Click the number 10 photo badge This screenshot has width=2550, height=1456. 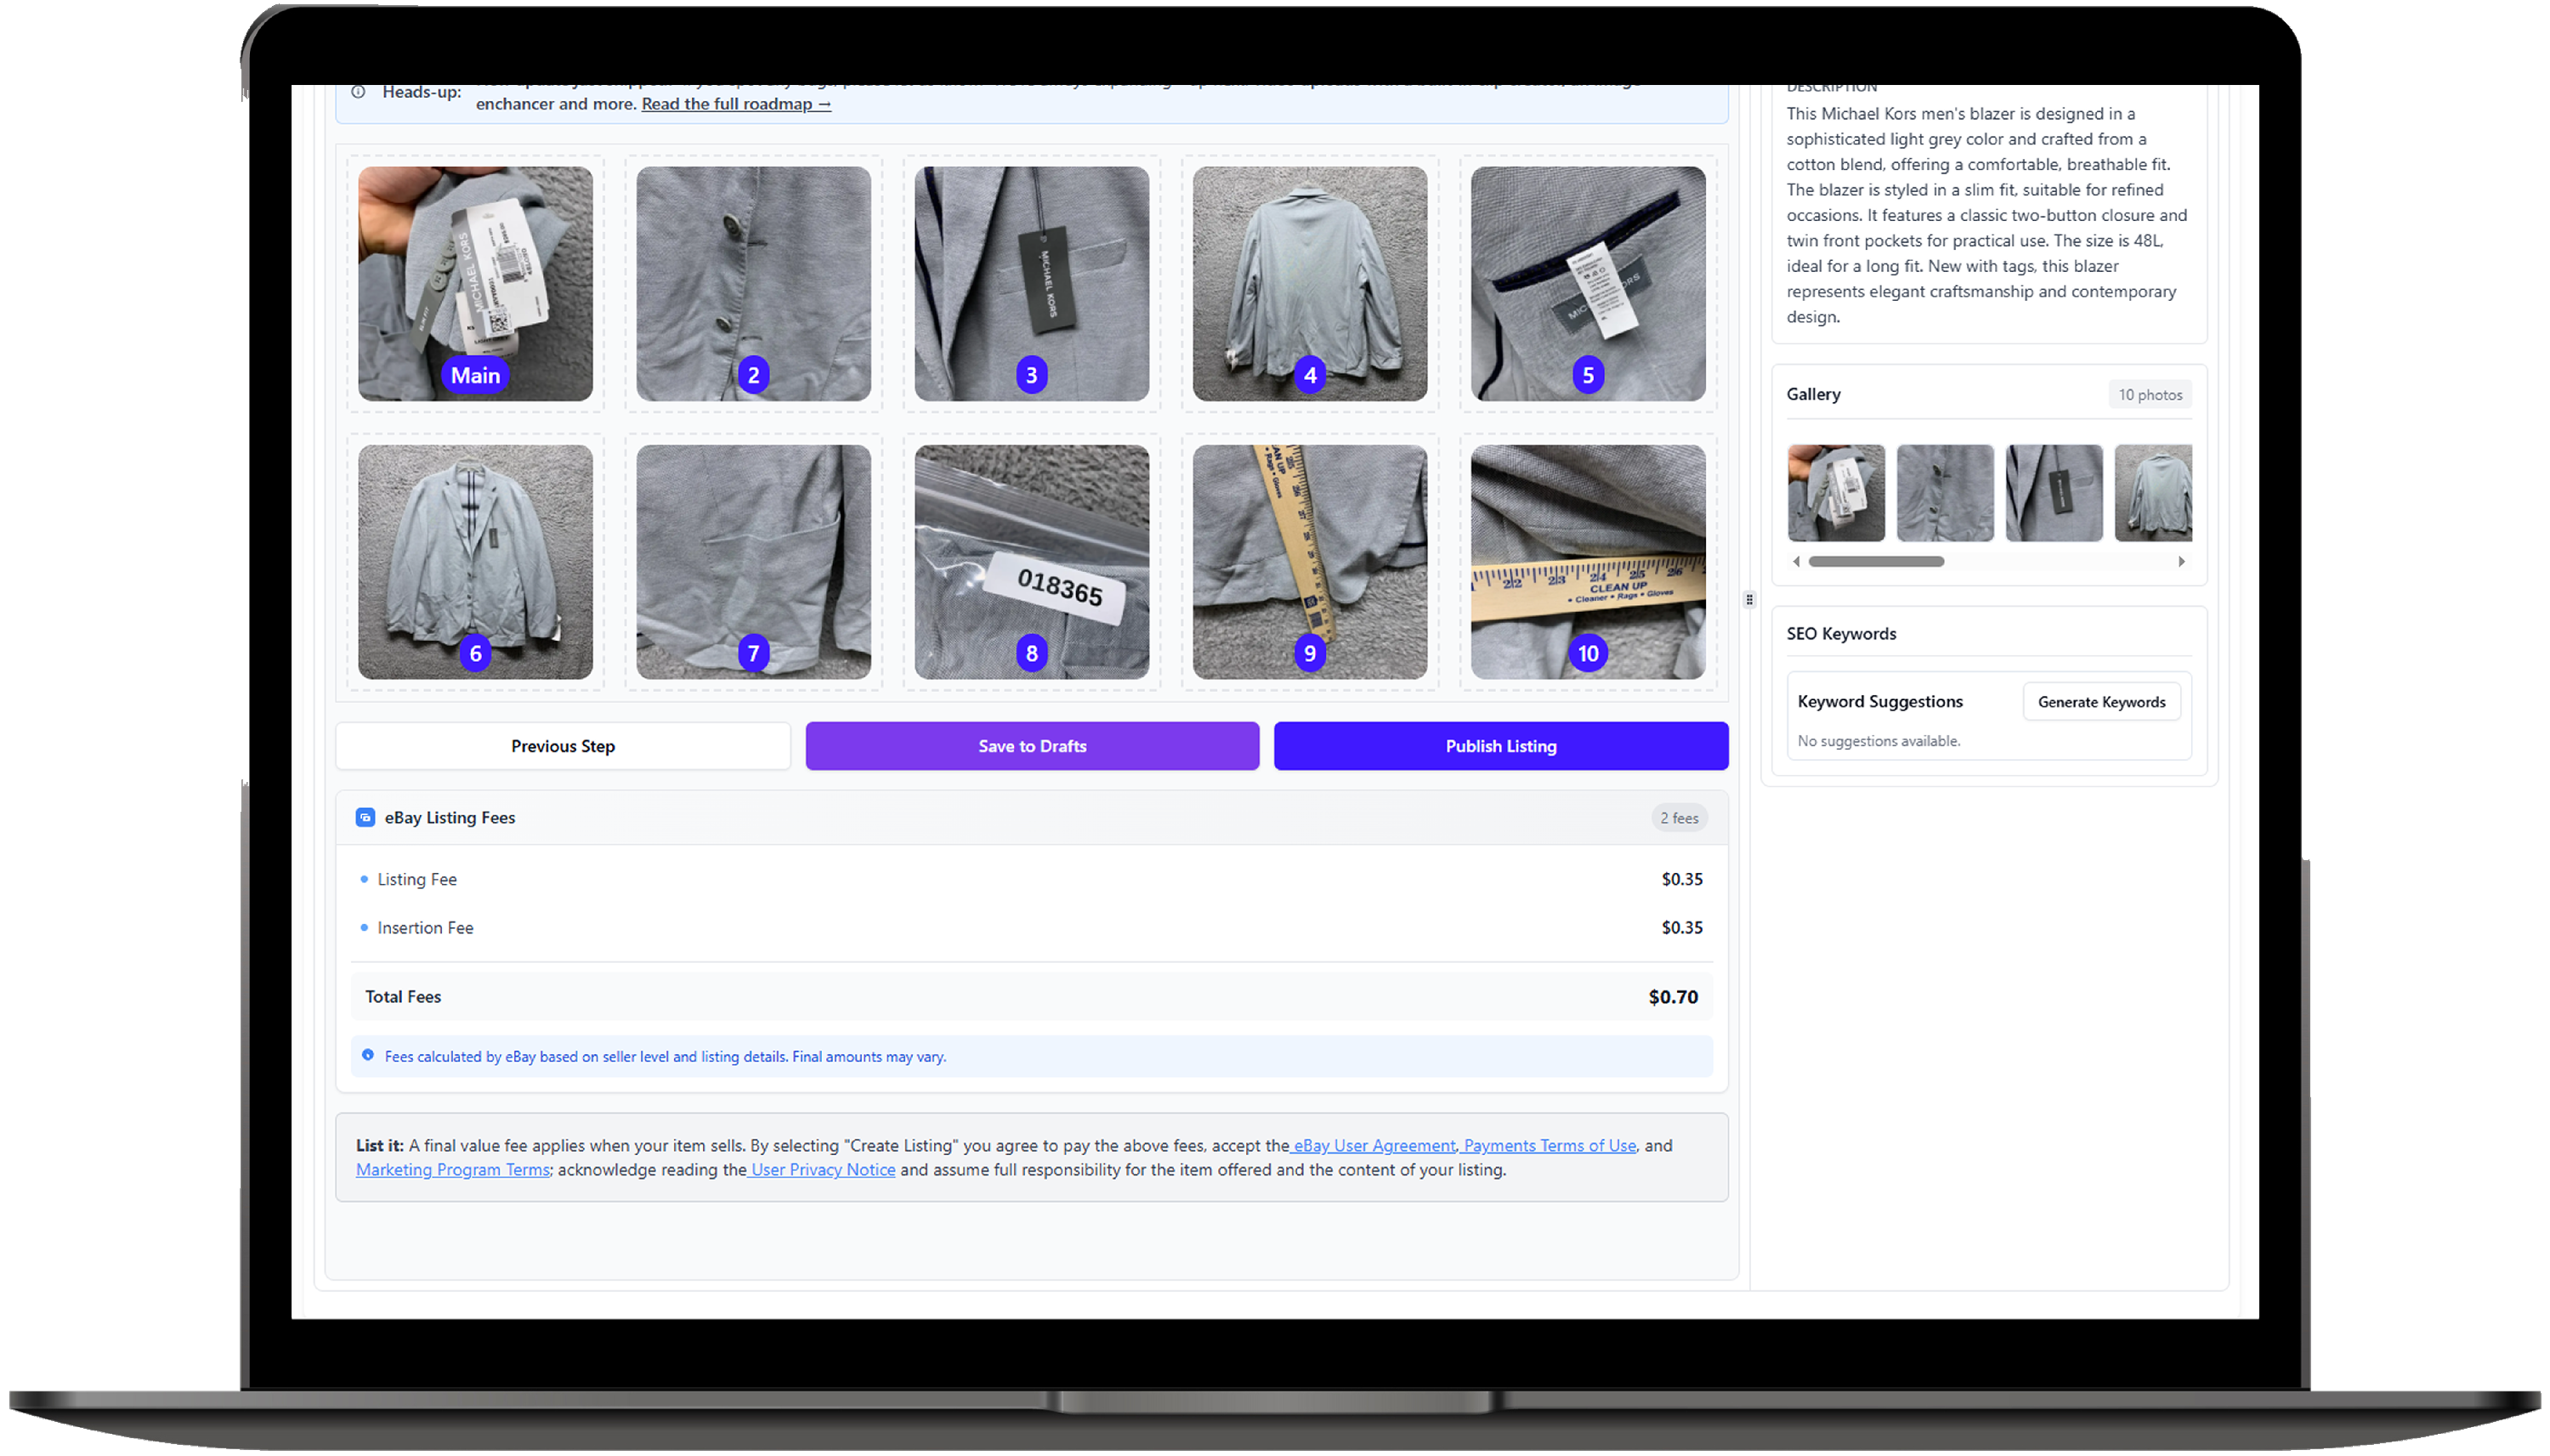pos(1587,653)
